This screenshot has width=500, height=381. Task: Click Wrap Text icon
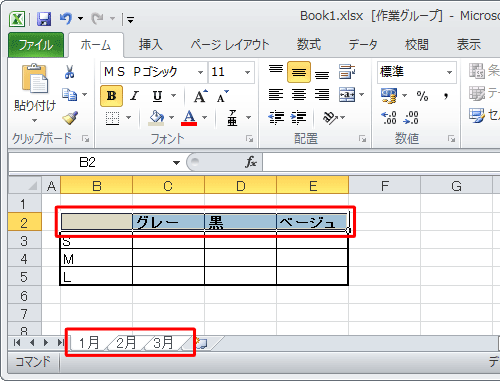click(x=347, y=71)
